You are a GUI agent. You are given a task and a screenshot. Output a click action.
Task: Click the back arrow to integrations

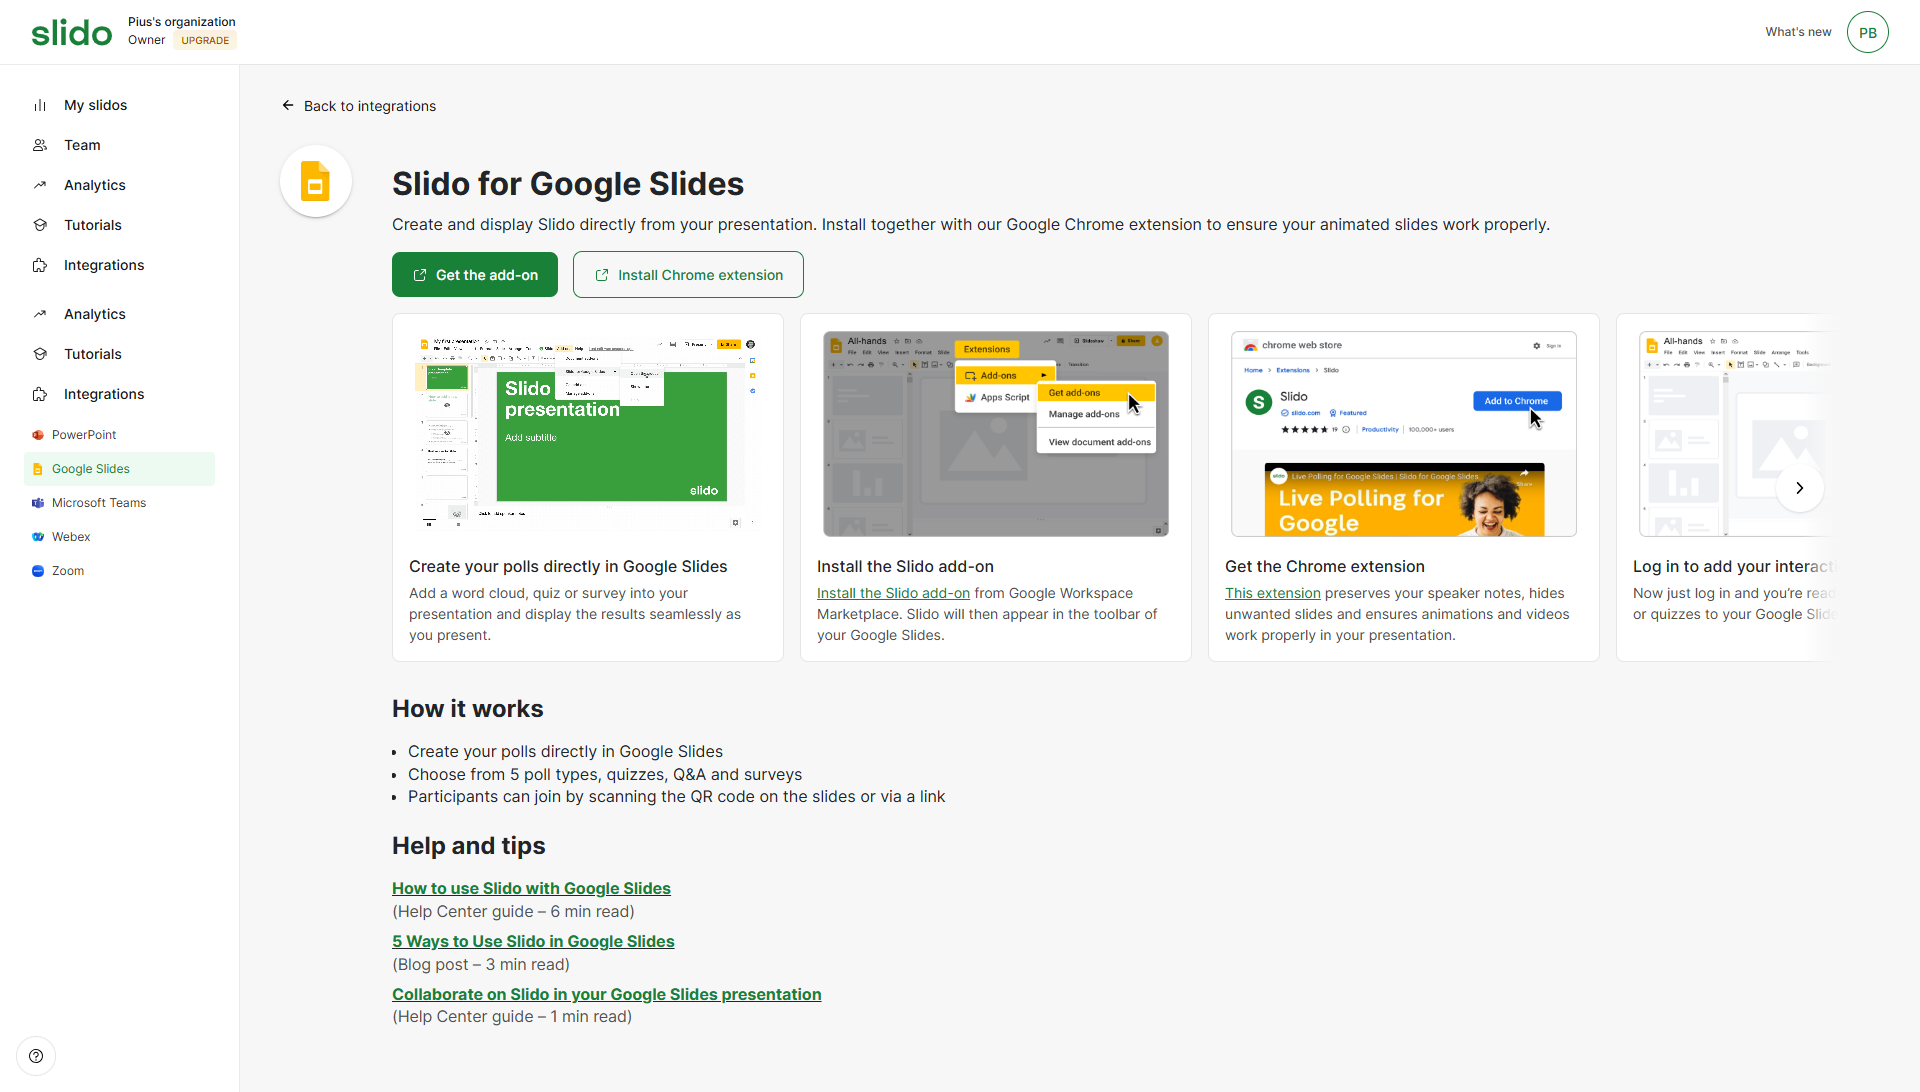pyautogui.click(x=288, y=106)
